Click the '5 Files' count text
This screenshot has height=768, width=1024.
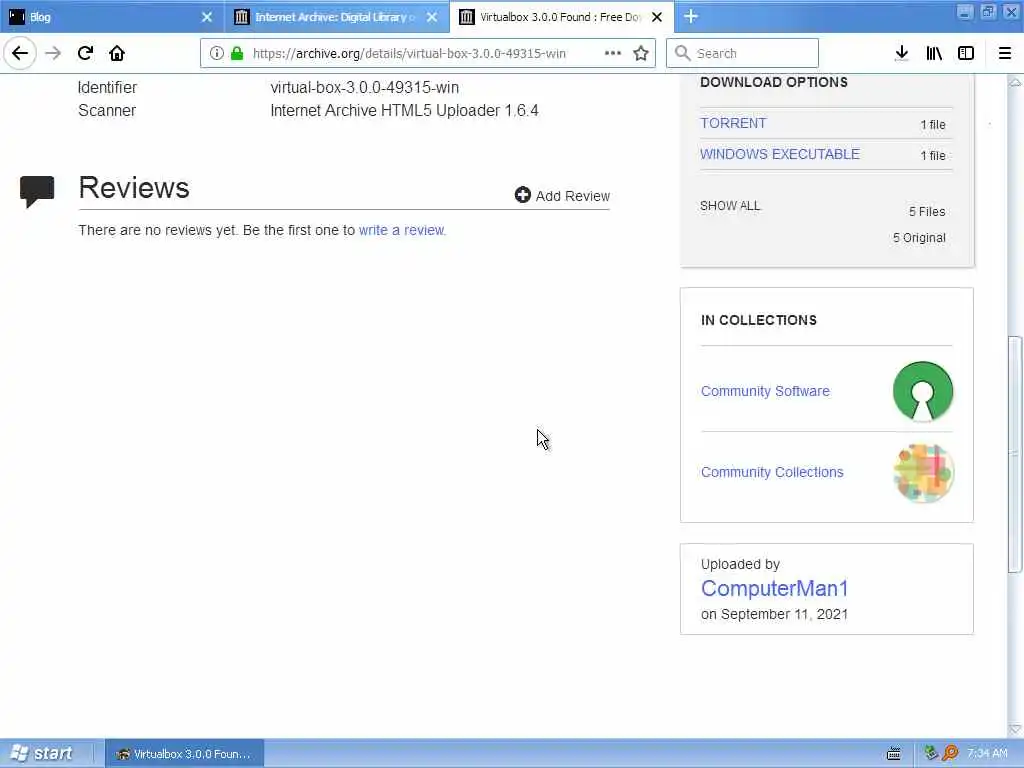(x=927, y=212)
